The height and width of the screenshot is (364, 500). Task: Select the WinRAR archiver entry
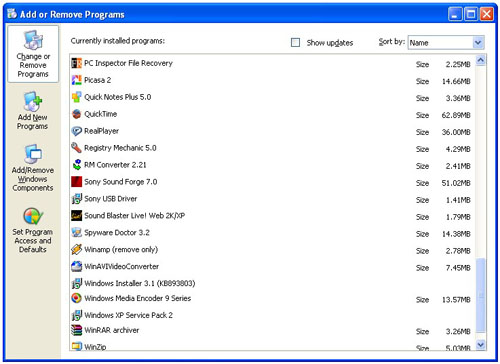[272, 330]
